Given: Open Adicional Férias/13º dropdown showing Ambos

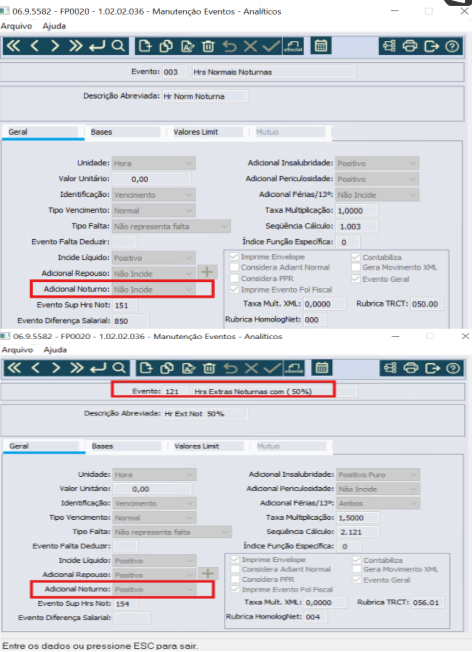Looking at the screenshot, I should coord(378,503).
